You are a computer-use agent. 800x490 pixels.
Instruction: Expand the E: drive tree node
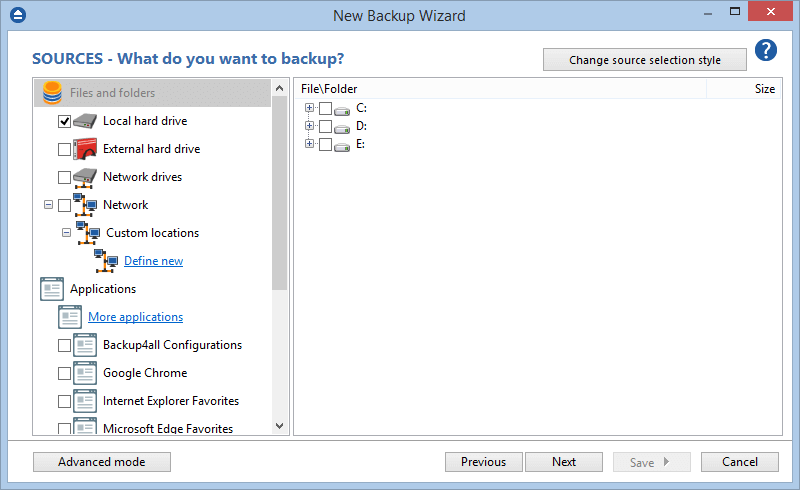[x=309, y=144]
